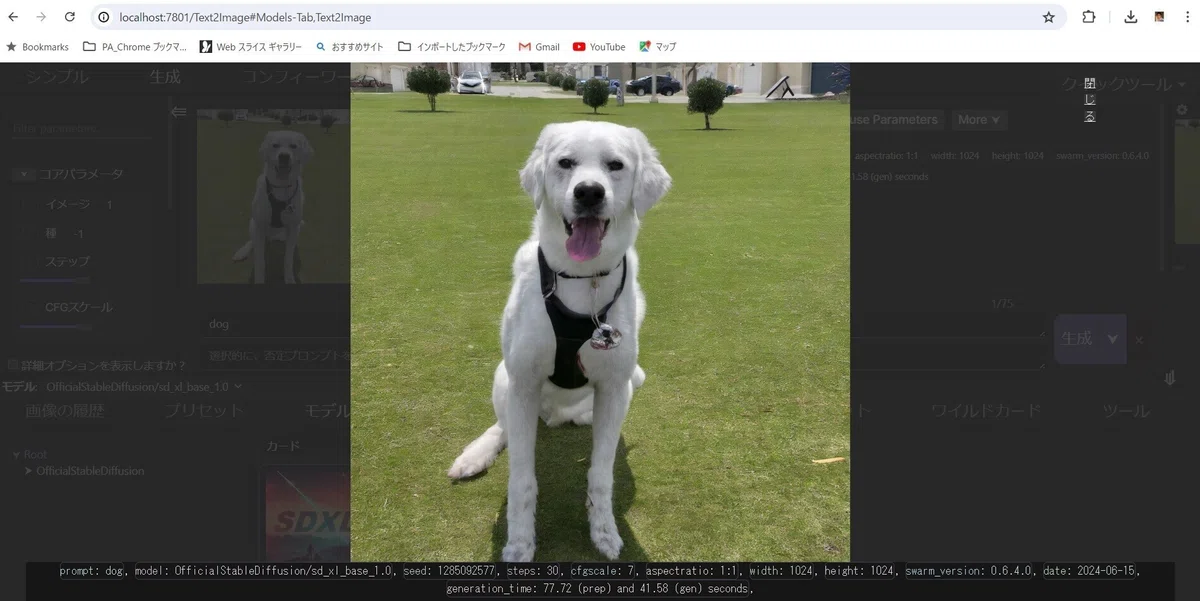Screen dimensions: 1200x601
Task: Open the カード view dropdown
Action: click(x=283, y=446)
